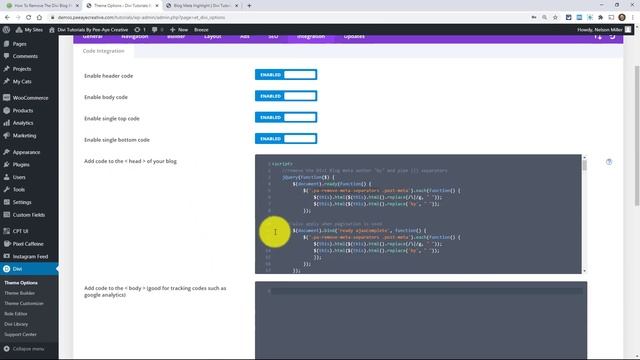Switch to the SEO tab
Screen dimensions: 640x360
(273, 37)
